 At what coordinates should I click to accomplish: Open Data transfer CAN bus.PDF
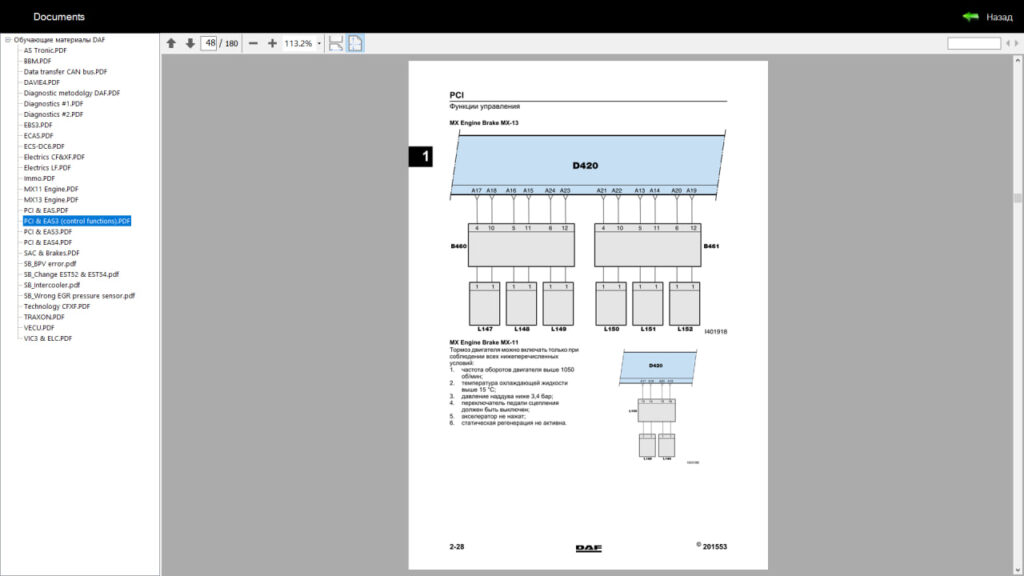tap(65, 72)
